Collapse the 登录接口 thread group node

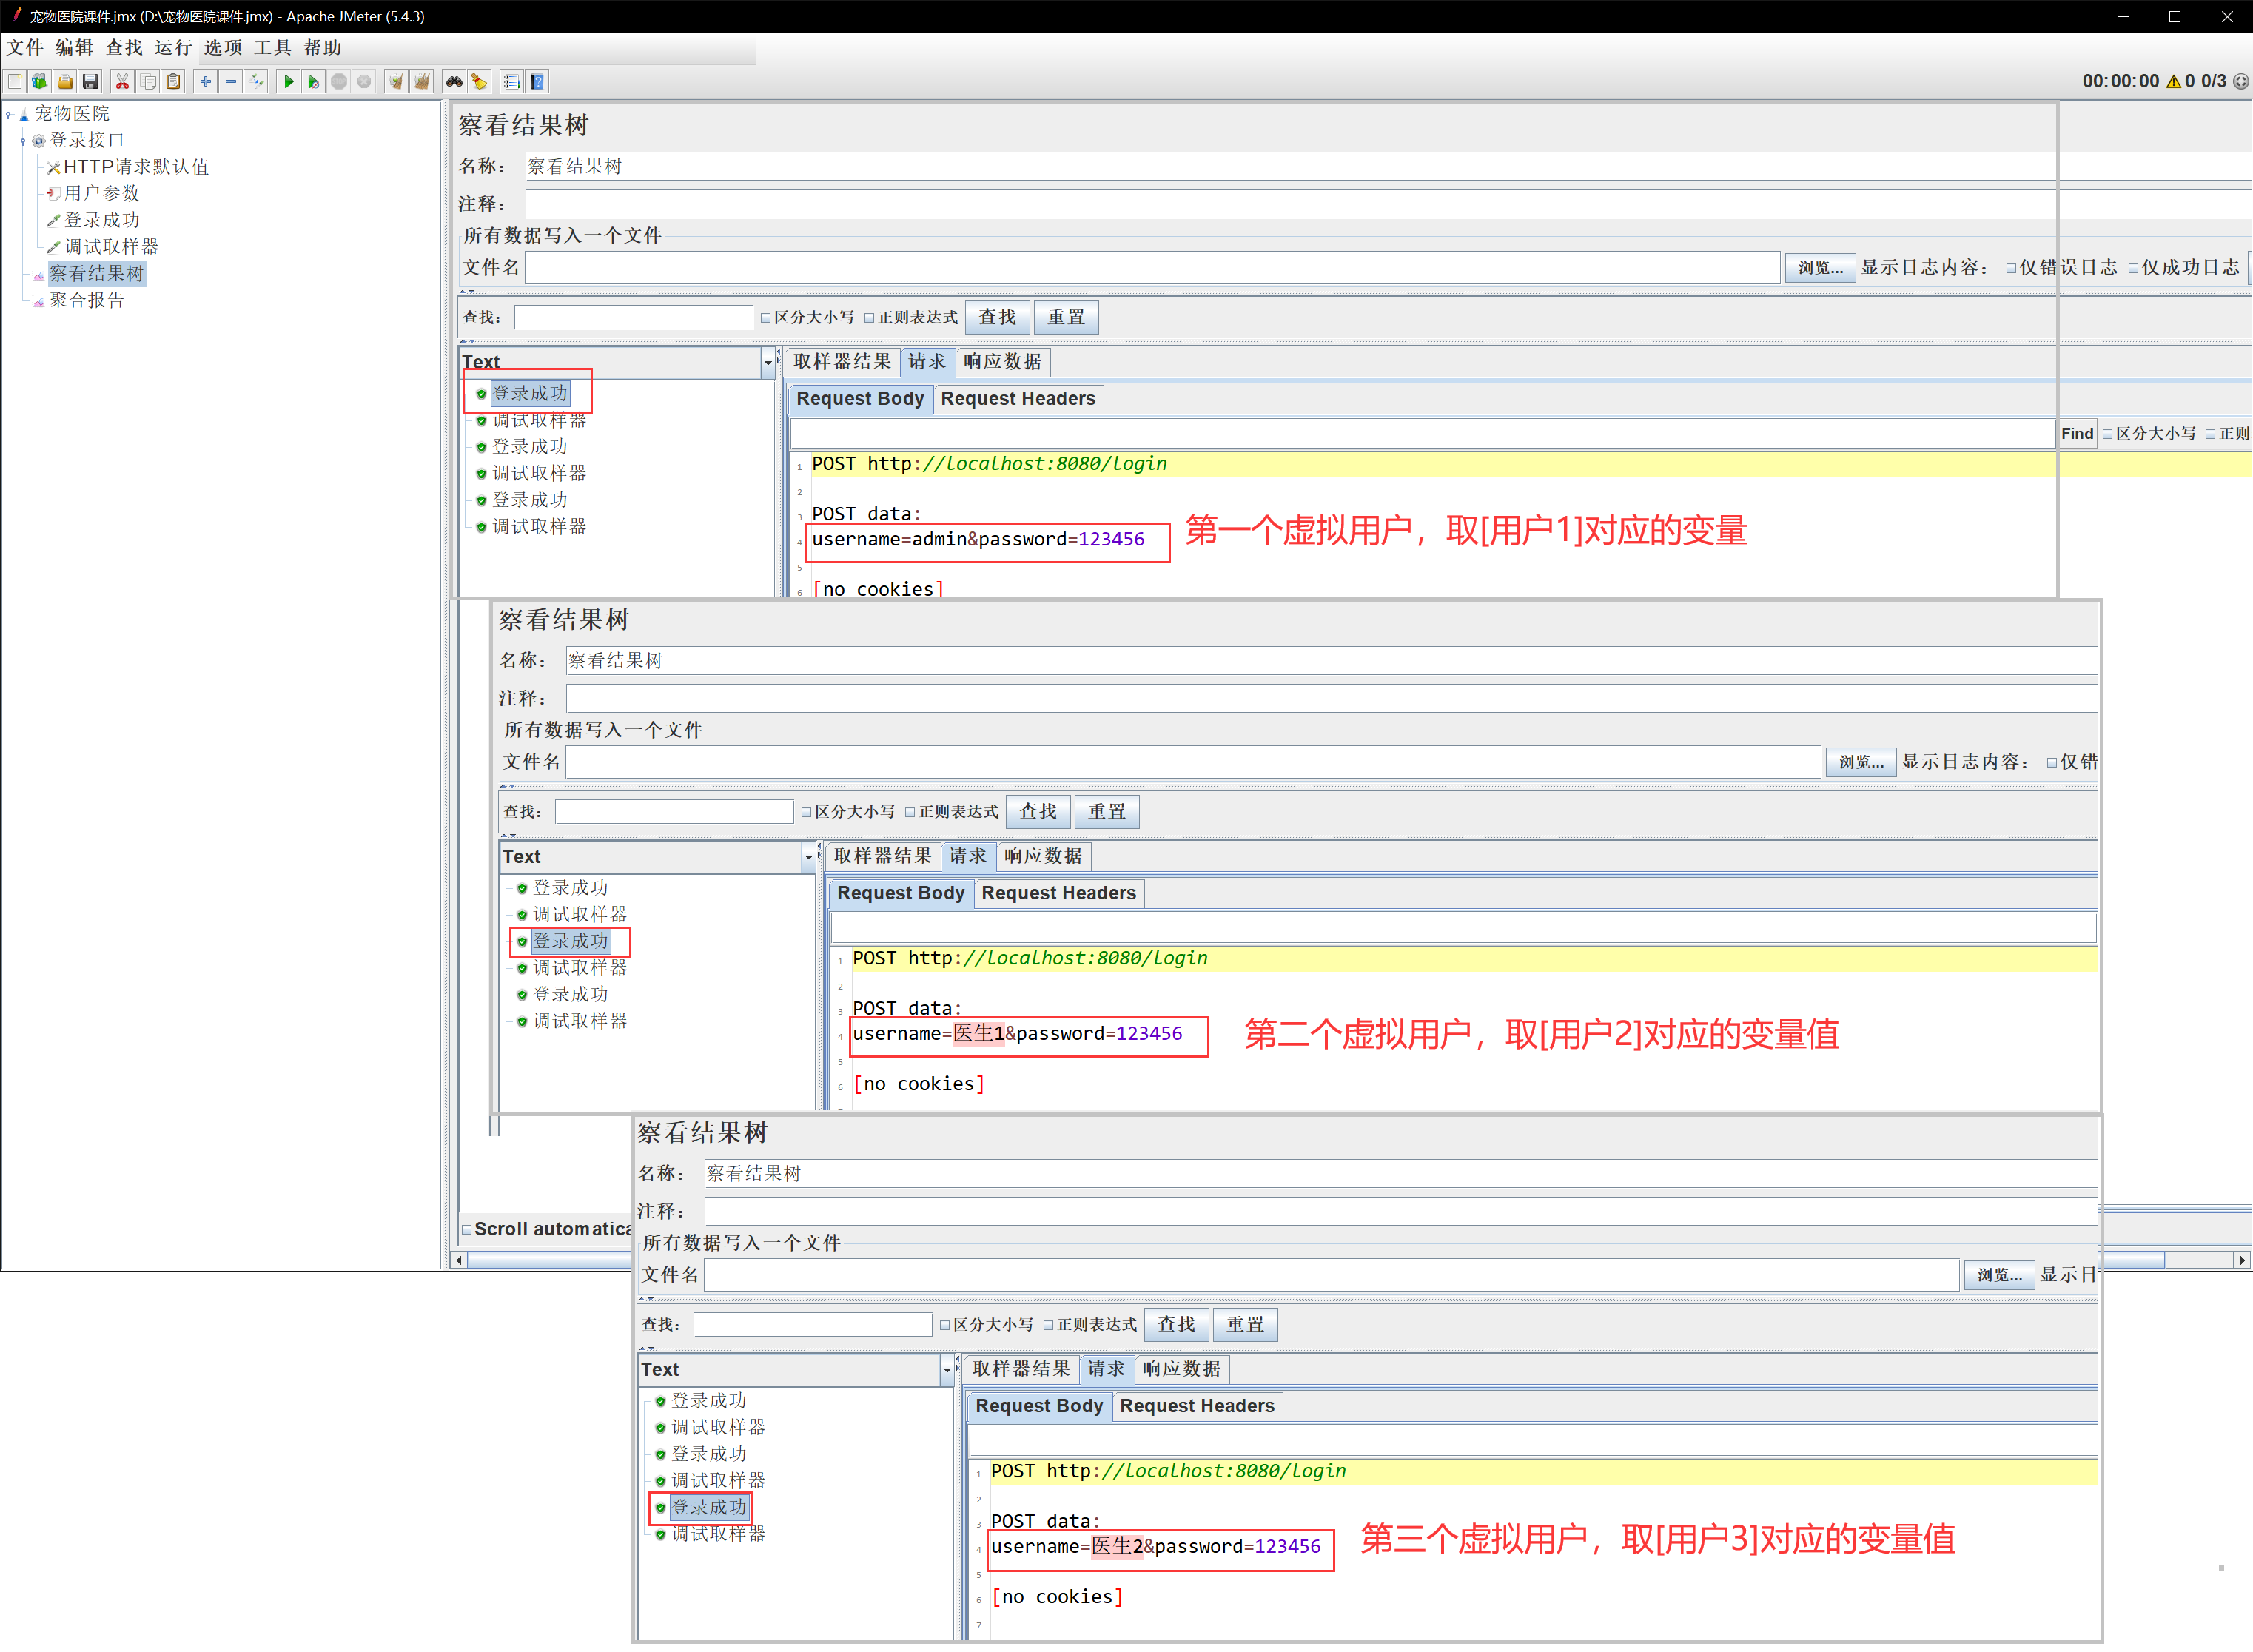(23, 141)
